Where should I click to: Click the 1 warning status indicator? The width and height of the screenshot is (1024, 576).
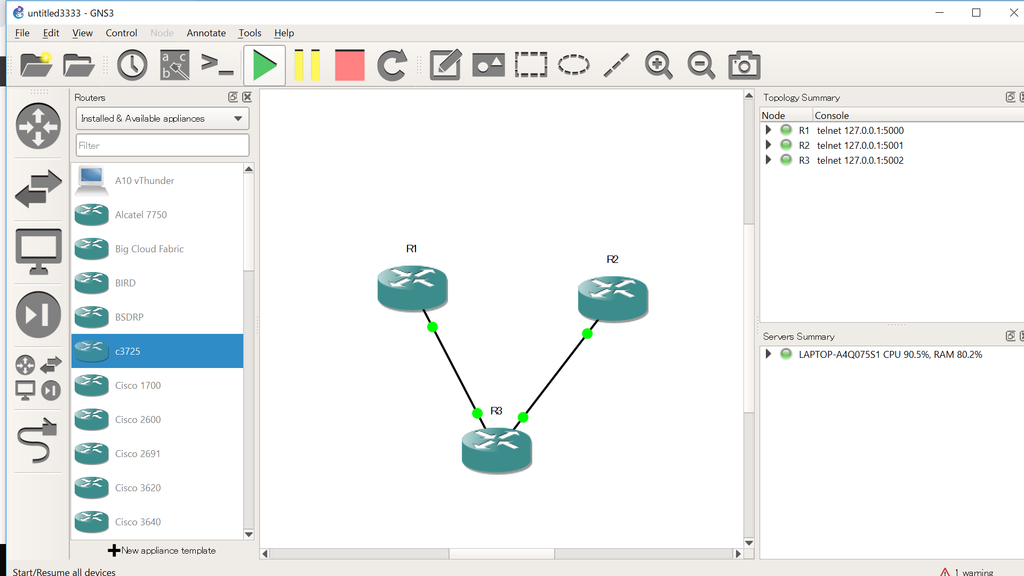[967, 572]
